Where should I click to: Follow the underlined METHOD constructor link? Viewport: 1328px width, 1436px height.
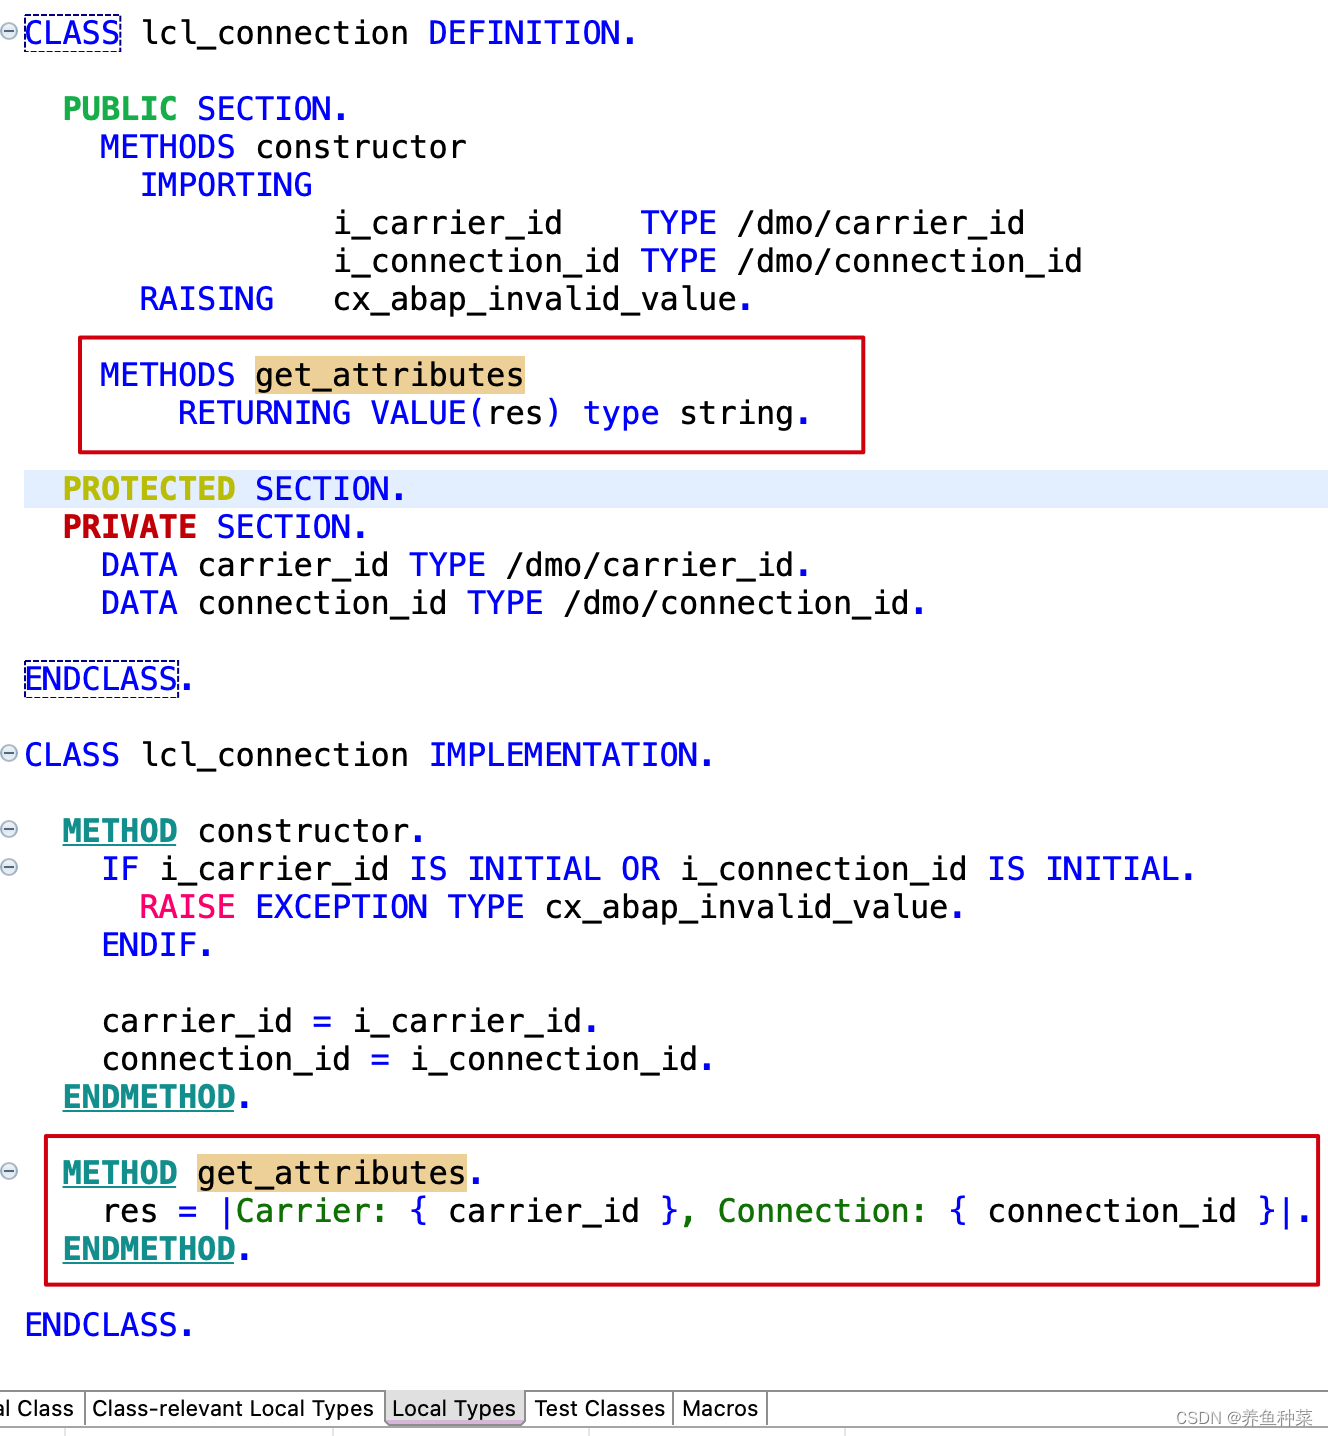point(119,830)
